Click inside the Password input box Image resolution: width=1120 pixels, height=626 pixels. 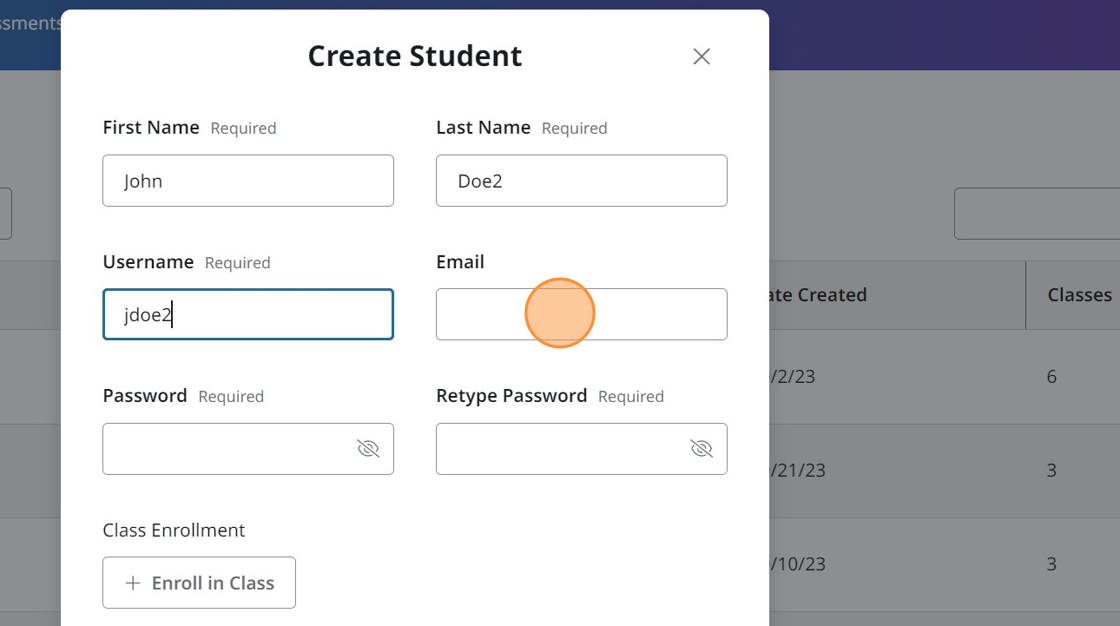(x=230, y=448)
